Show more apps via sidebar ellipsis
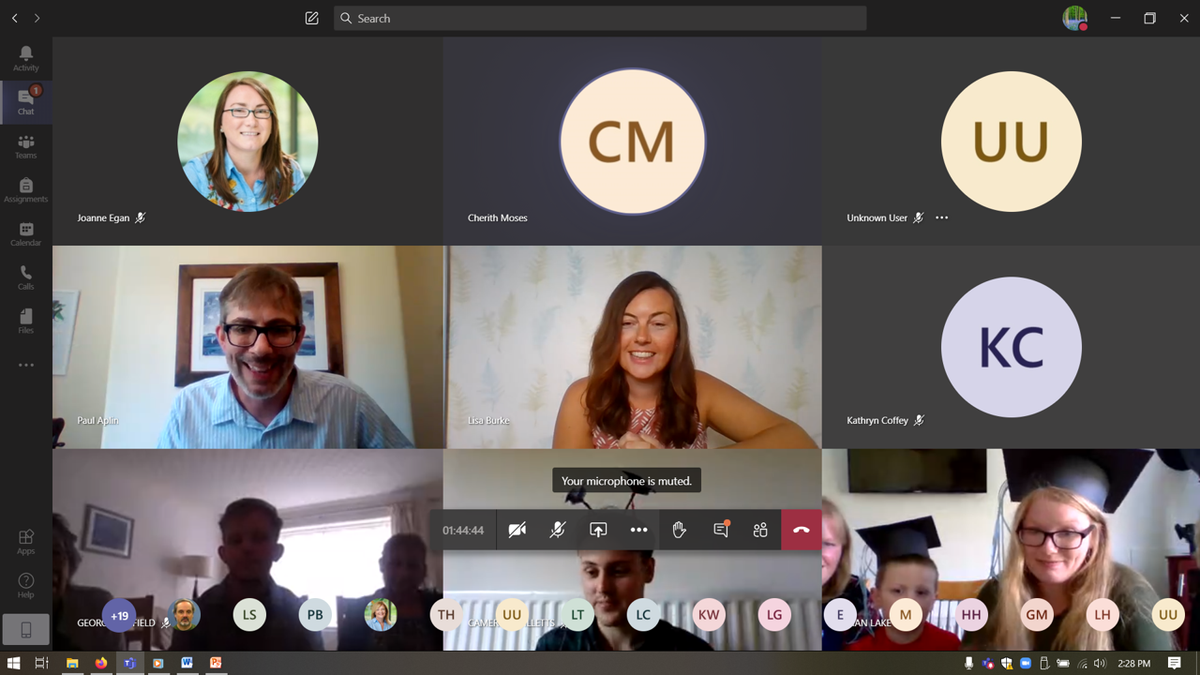 click(26, 365)
